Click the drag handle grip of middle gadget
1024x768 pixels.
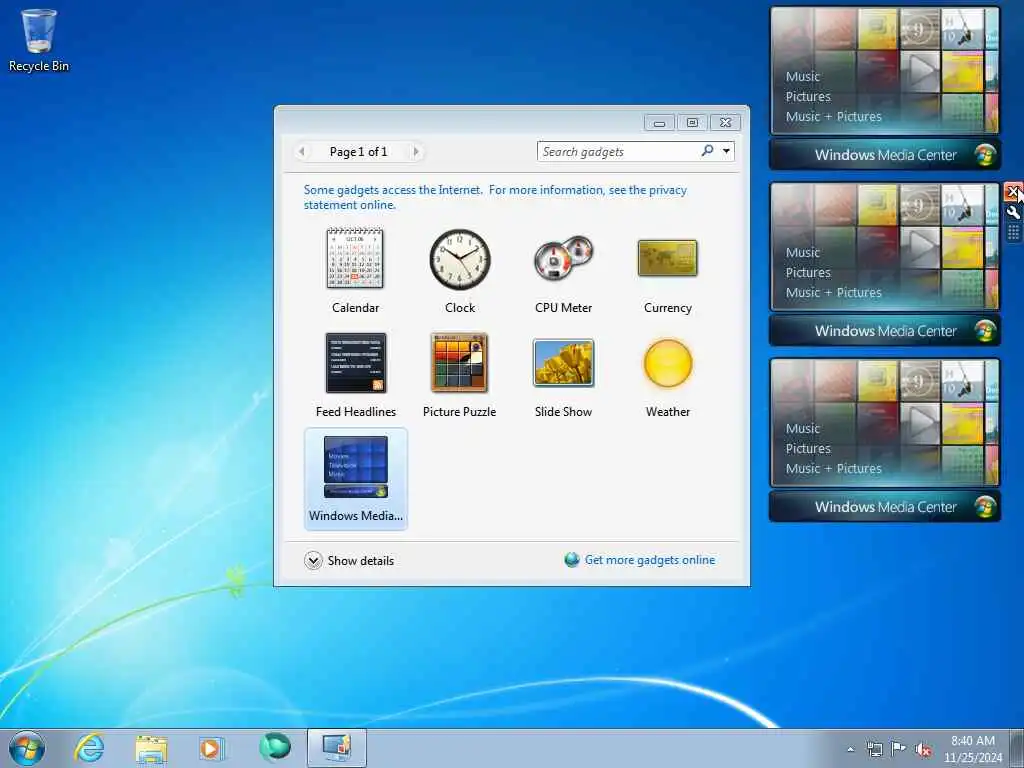[1013, 233]
